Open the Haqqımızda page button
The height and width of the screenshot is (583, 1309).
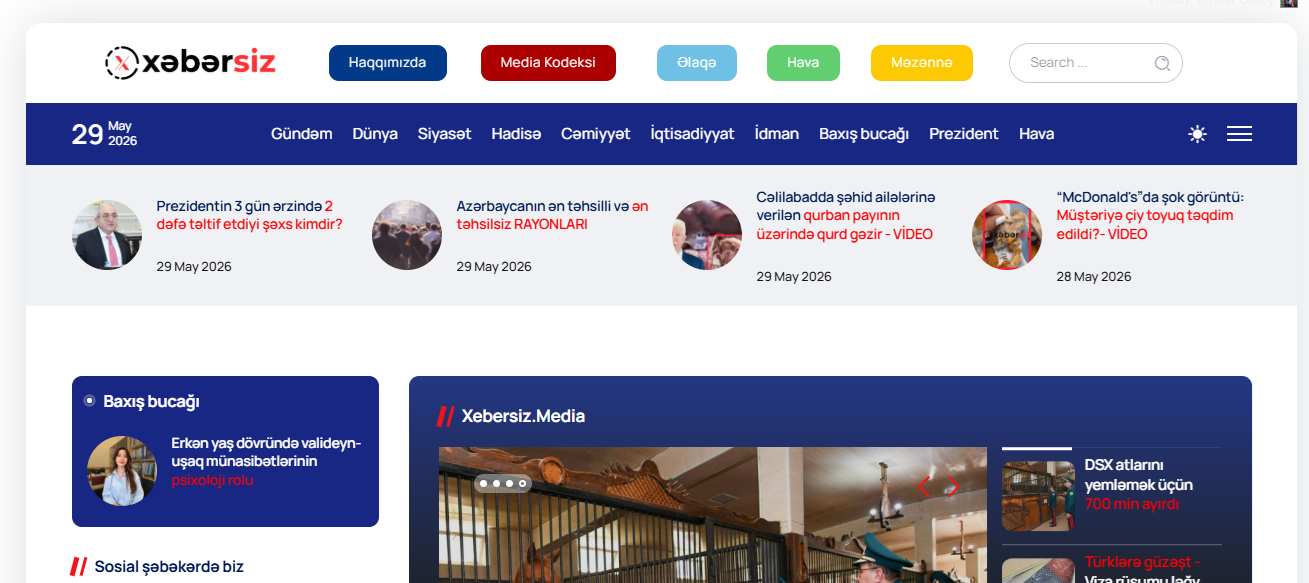point(388,63)
